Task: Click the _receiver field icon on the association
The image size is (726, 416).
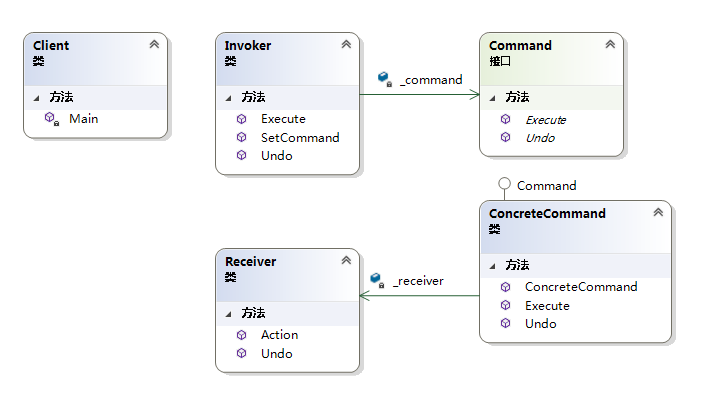Action: tap(376, 279)
